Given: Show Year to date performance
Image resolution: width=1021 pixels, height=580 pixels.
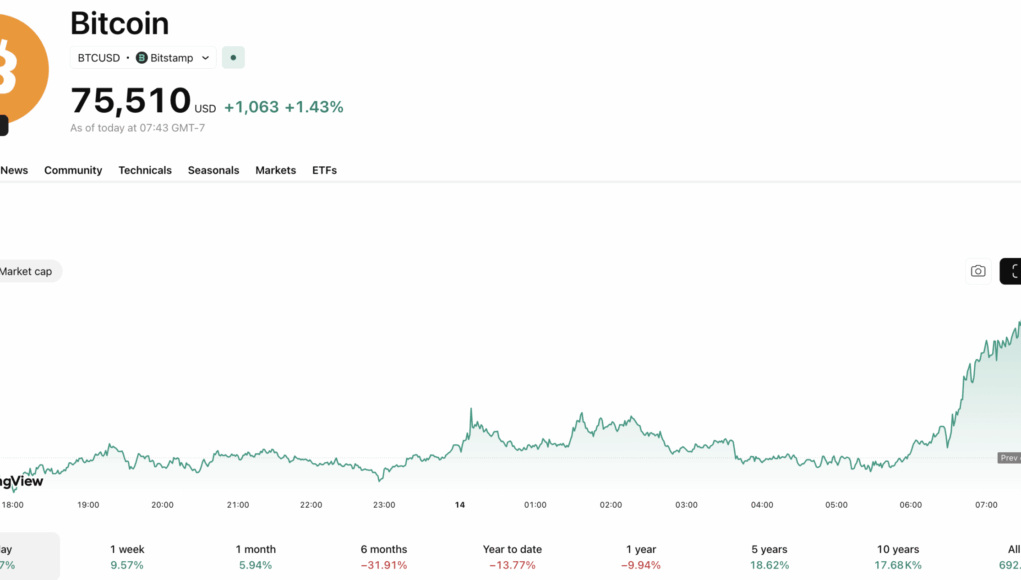Looking at the screenshot, I should pos(512,557).
